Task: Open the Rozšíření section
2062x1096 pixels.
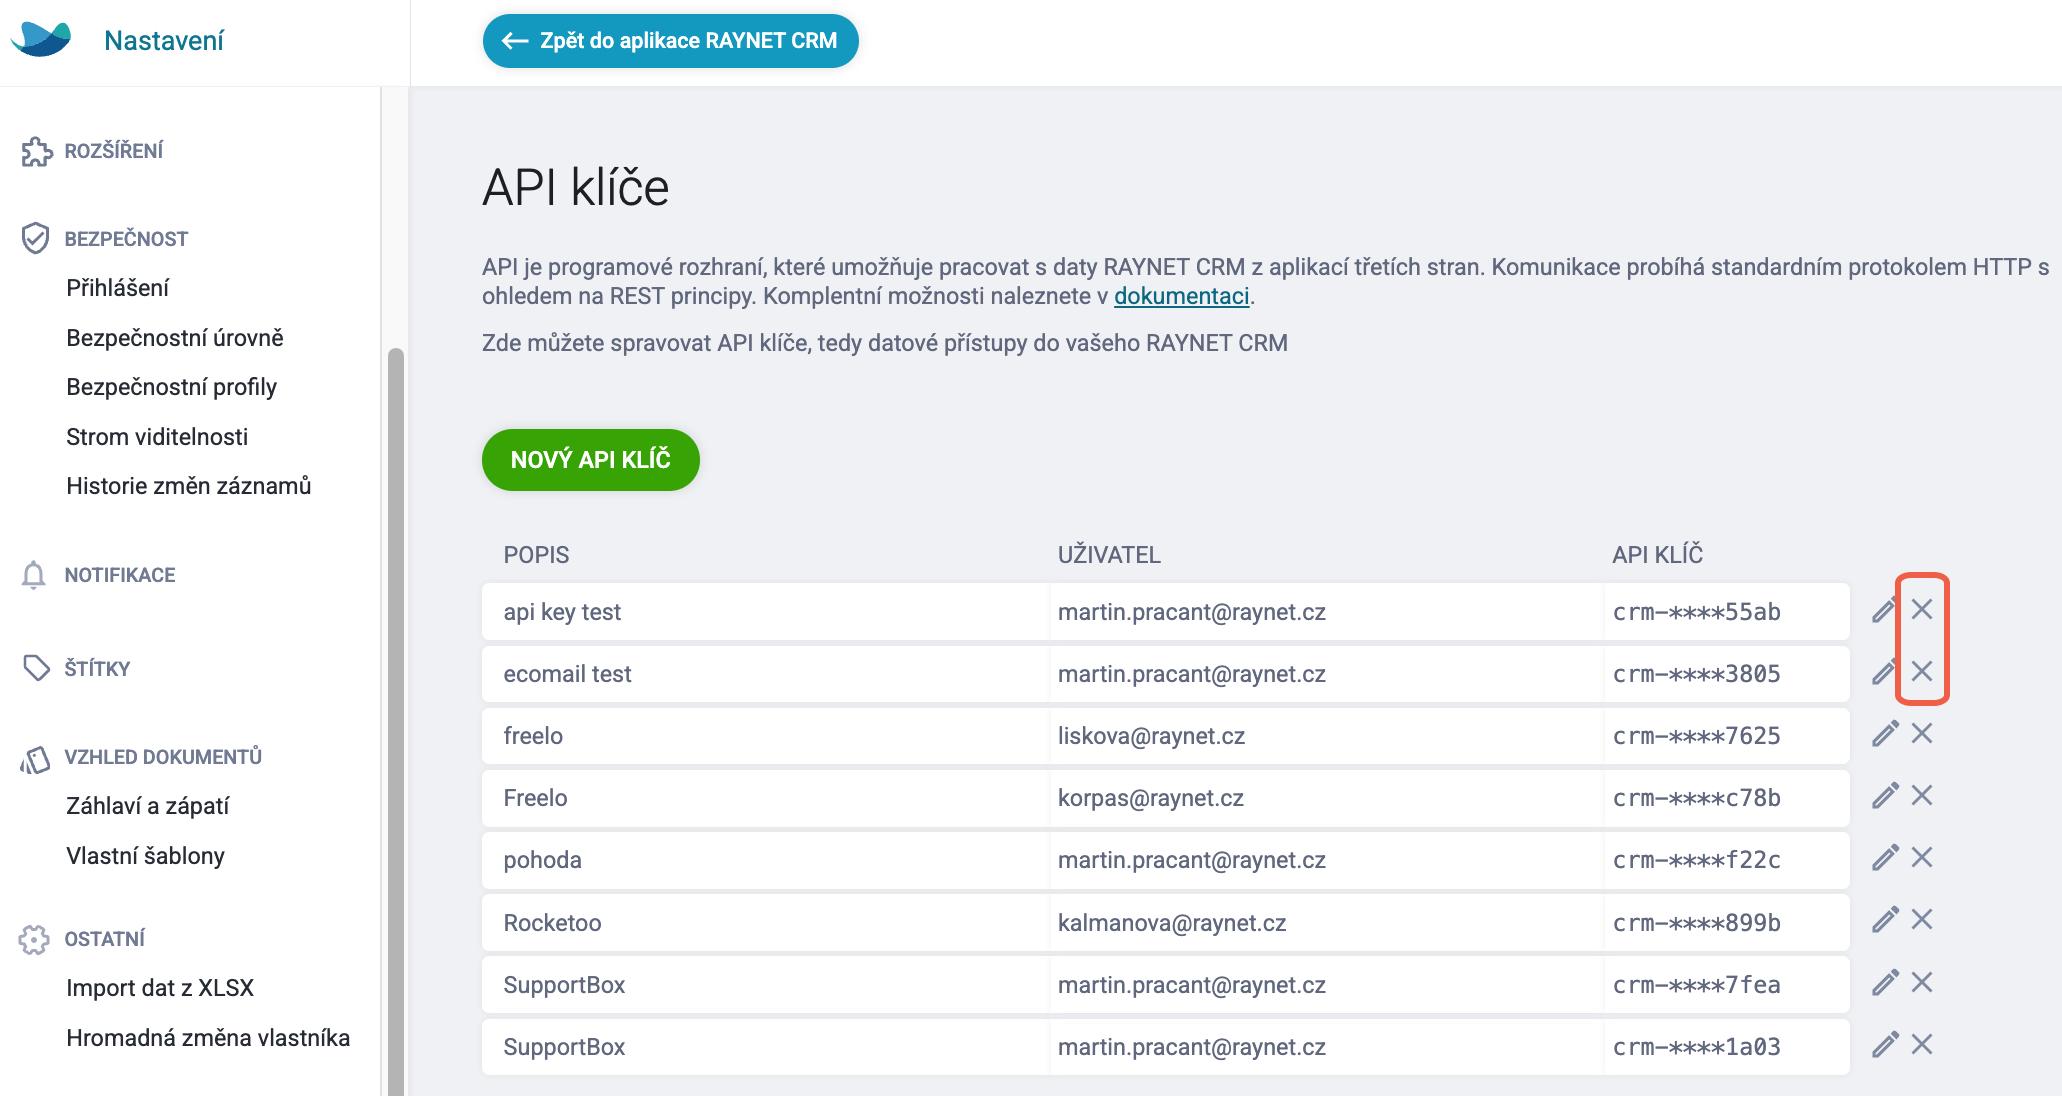Action: coord(114,151)
